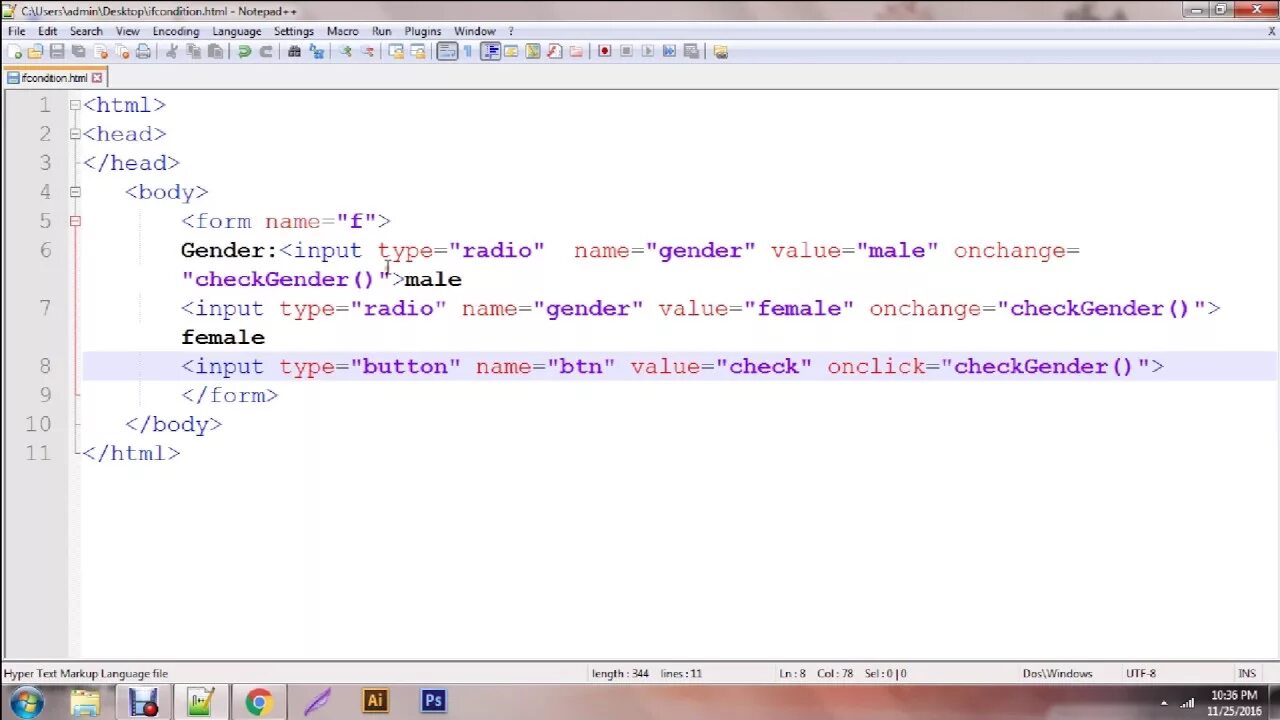Open the Macro menu
The image size is (1280, 720).
pyautogui.click(x=342, y=31)
